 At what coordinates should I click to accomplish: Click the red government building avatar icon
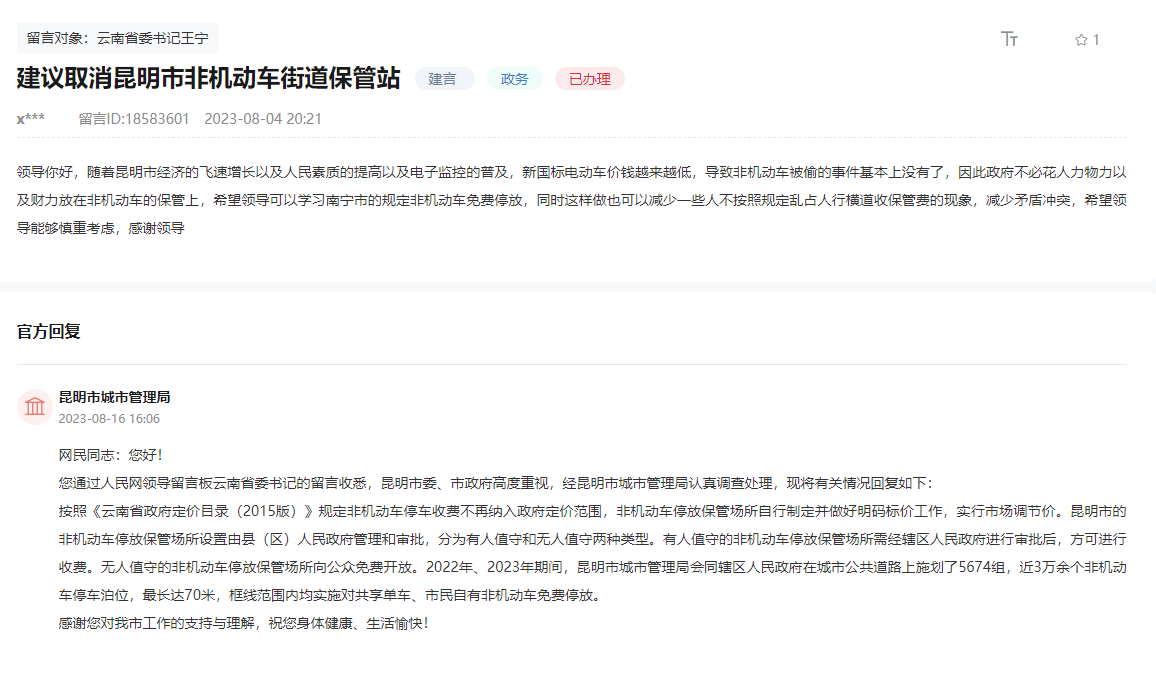pyautogui.click(x=36, y=406)
